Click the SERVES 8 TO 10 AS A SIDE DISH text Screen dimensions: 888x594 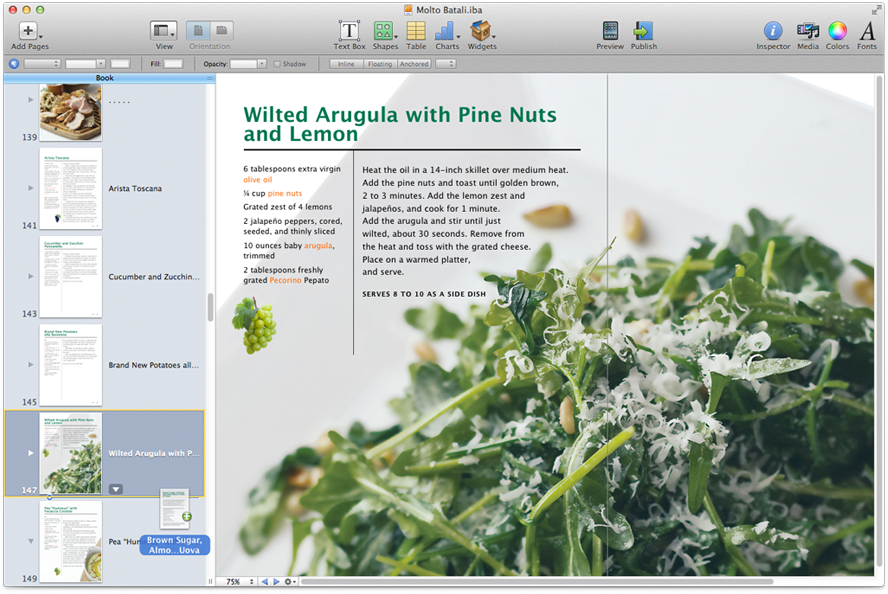click(424, 294)
